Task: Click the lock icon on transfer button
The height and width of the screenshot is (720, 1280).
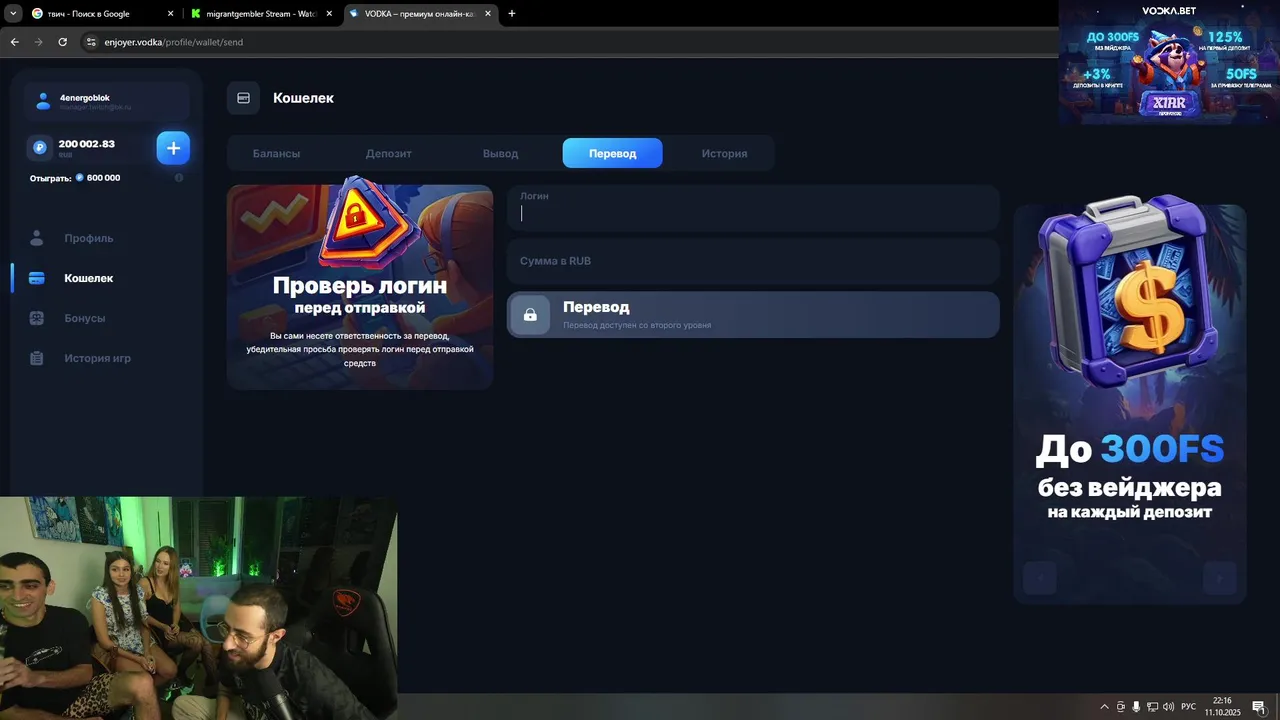Action: click(x=530, y=315)
